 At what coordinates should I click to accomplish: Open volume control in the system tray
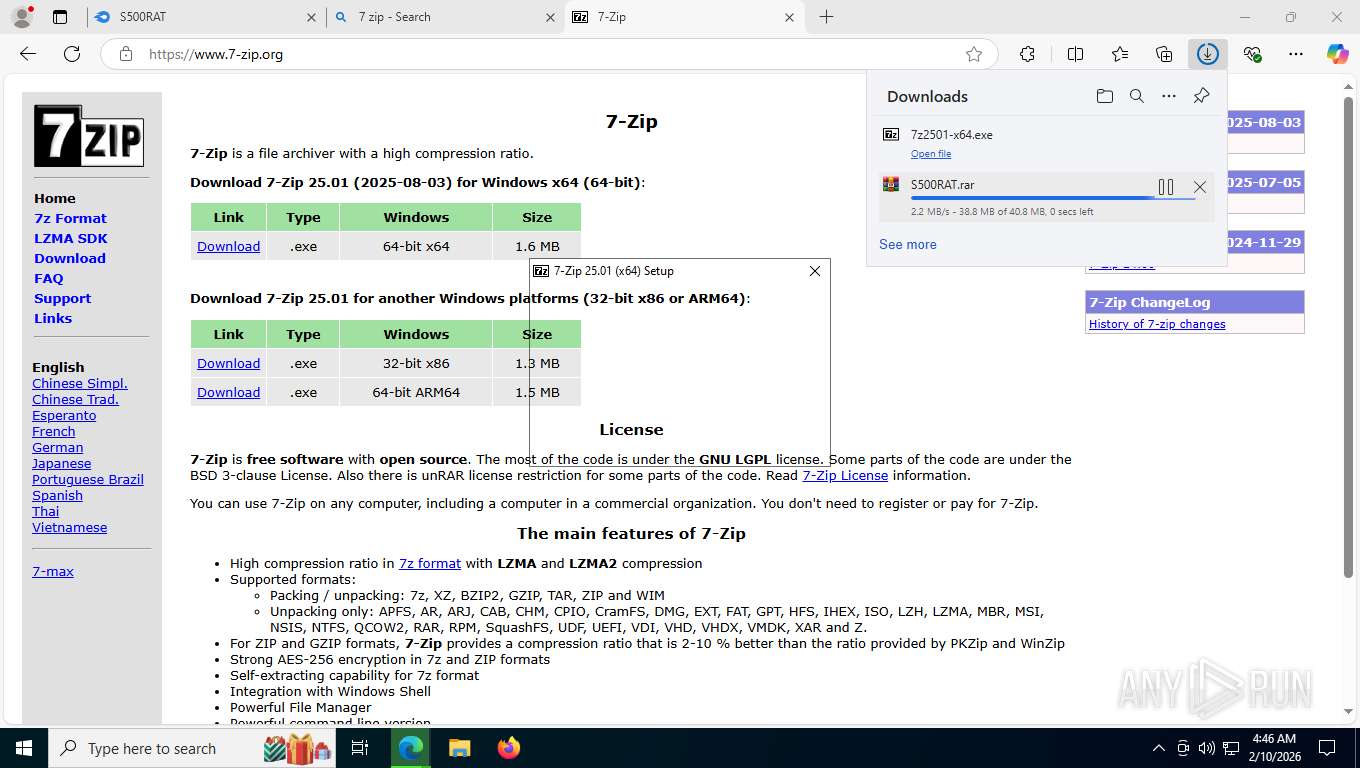pyautogui.click(x=1207, y=748)
